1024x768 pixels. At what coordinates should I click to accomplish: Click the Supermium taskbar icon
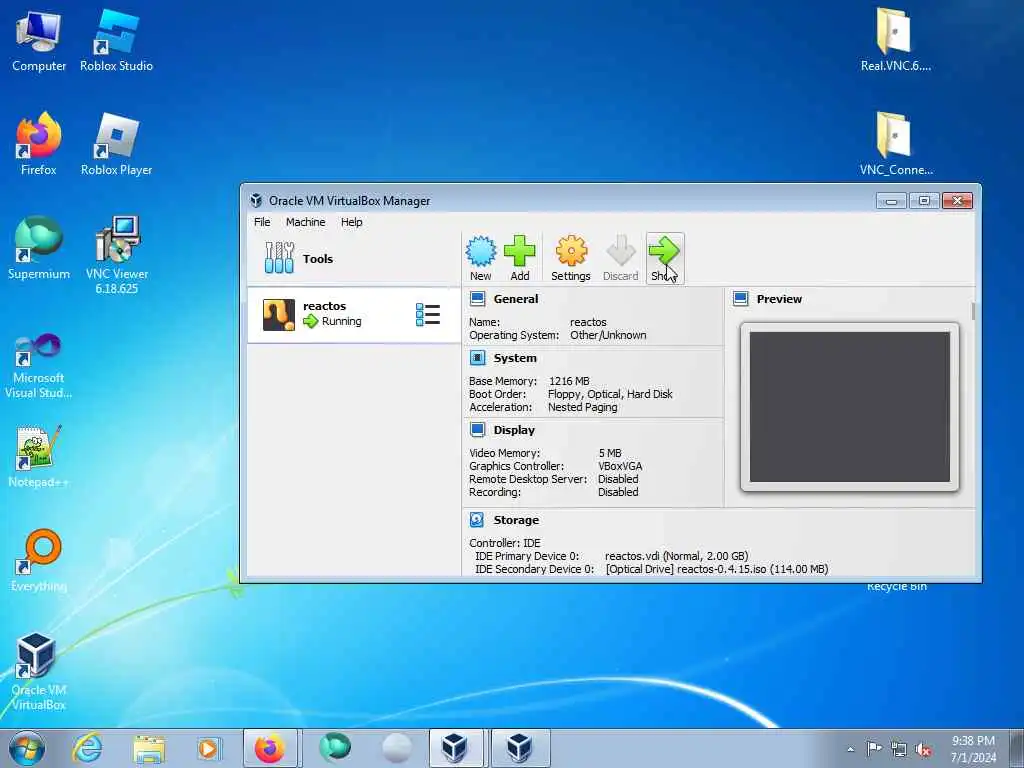[335, 748]
